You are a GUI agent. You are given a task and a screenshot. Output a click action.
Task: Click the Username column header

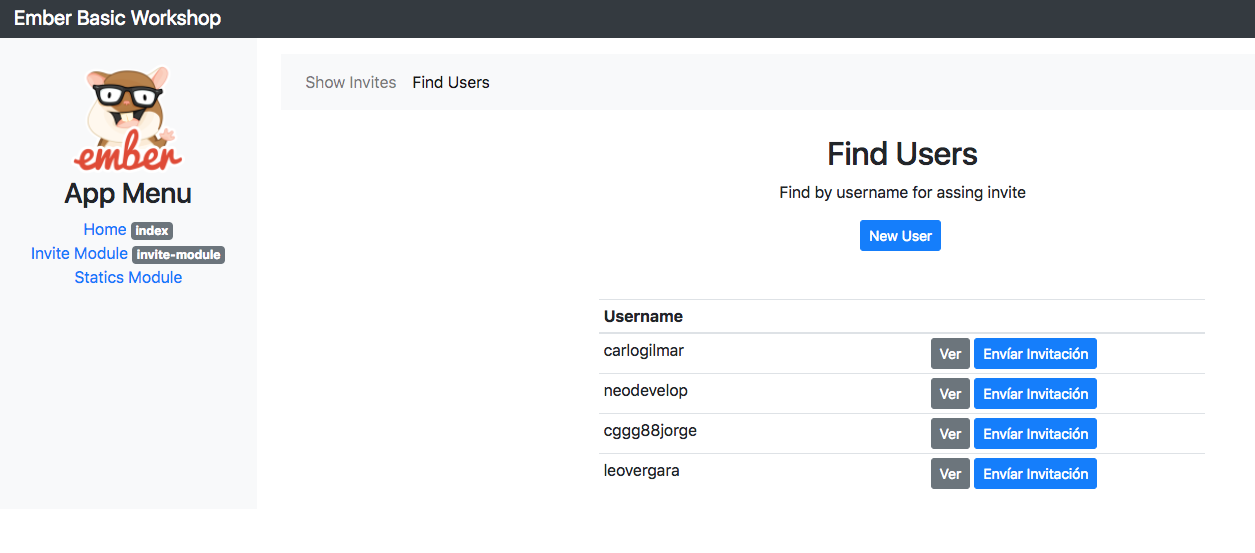(643, 316)
